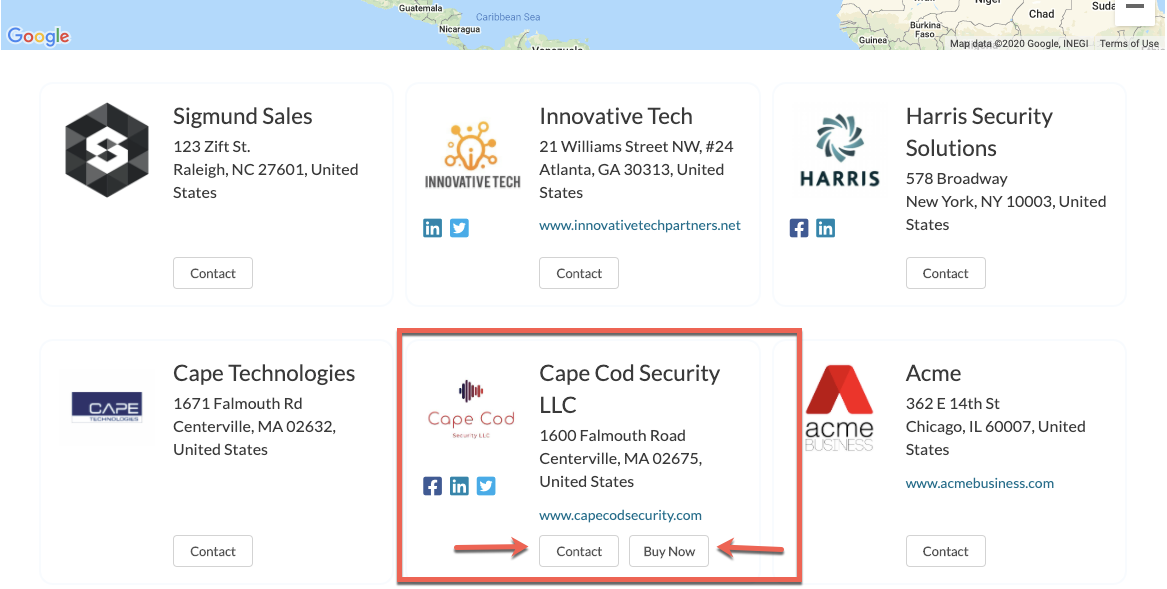
Task: Open the www.innovativetechpartners.net link
Action: point(640,225)
